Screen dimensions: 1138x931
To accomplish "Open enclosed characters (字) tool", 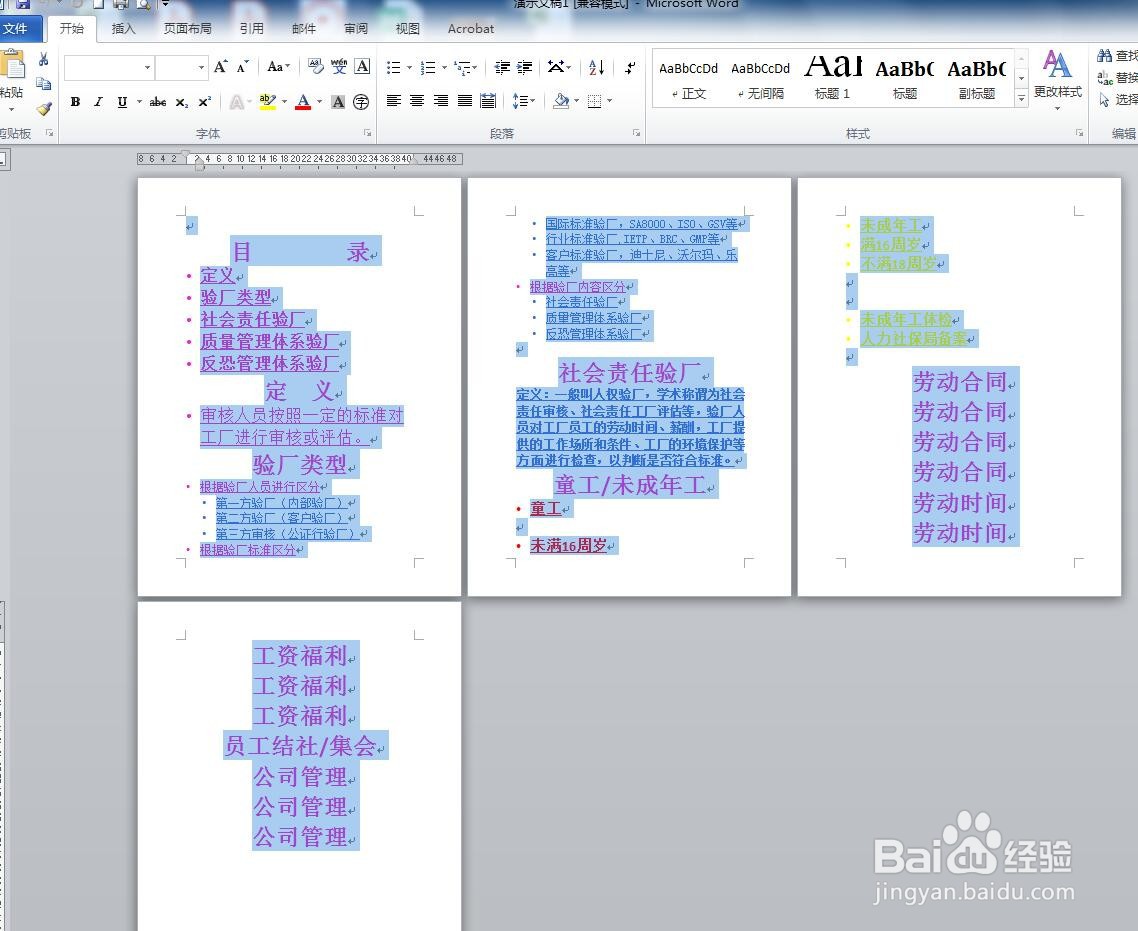I will pos(361,102).
